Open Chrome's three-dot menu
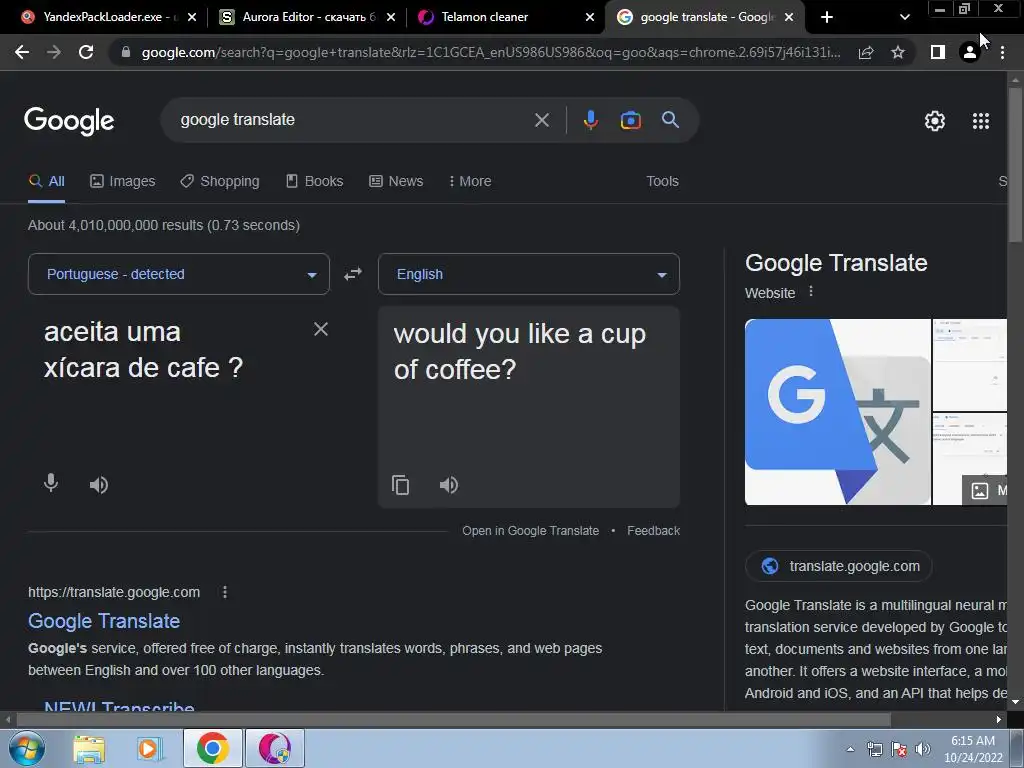This screenshot has width=1024, height=768. (1002, 52)
